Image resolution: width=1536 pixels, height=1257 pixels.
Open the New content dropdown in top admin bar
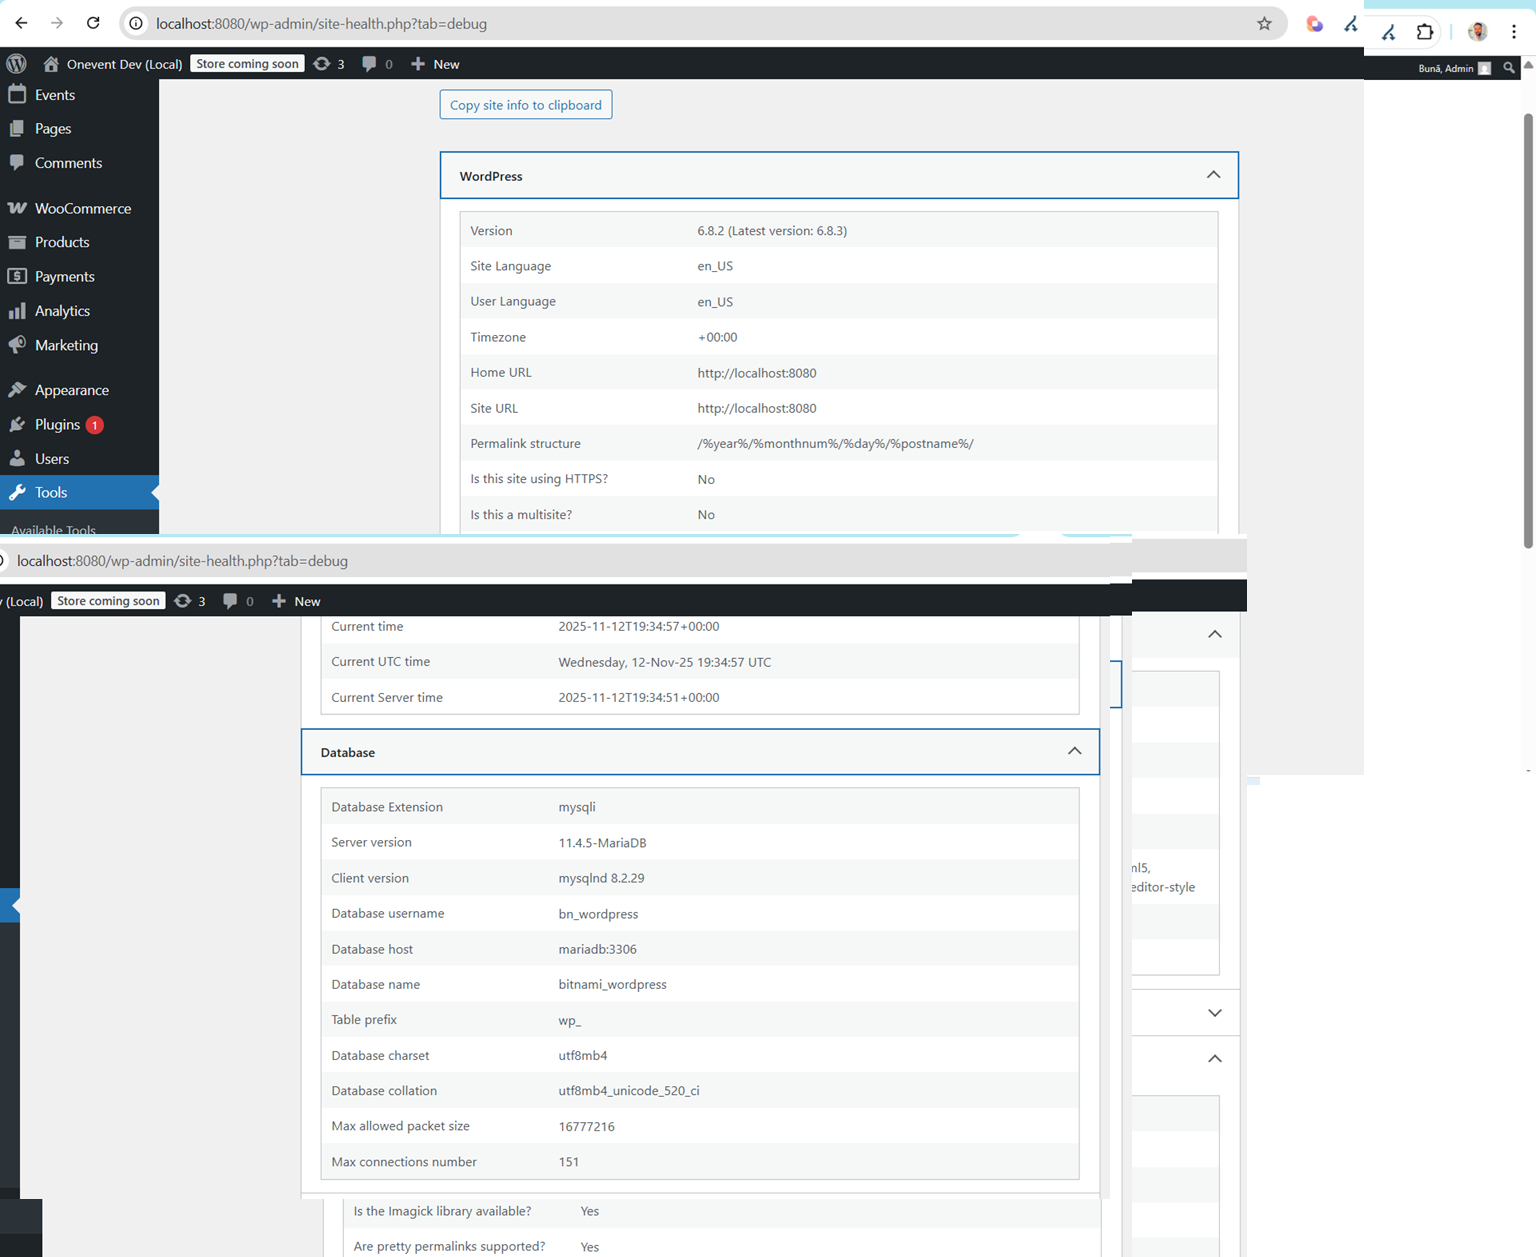tap(436, 64)
